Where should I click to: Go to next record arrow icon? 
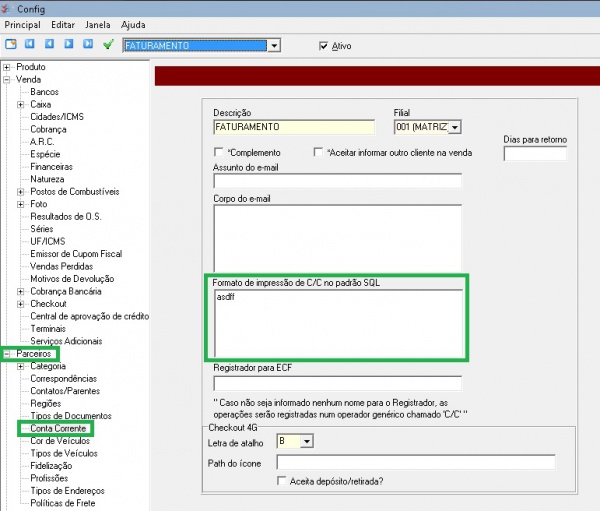coord(68,45)
